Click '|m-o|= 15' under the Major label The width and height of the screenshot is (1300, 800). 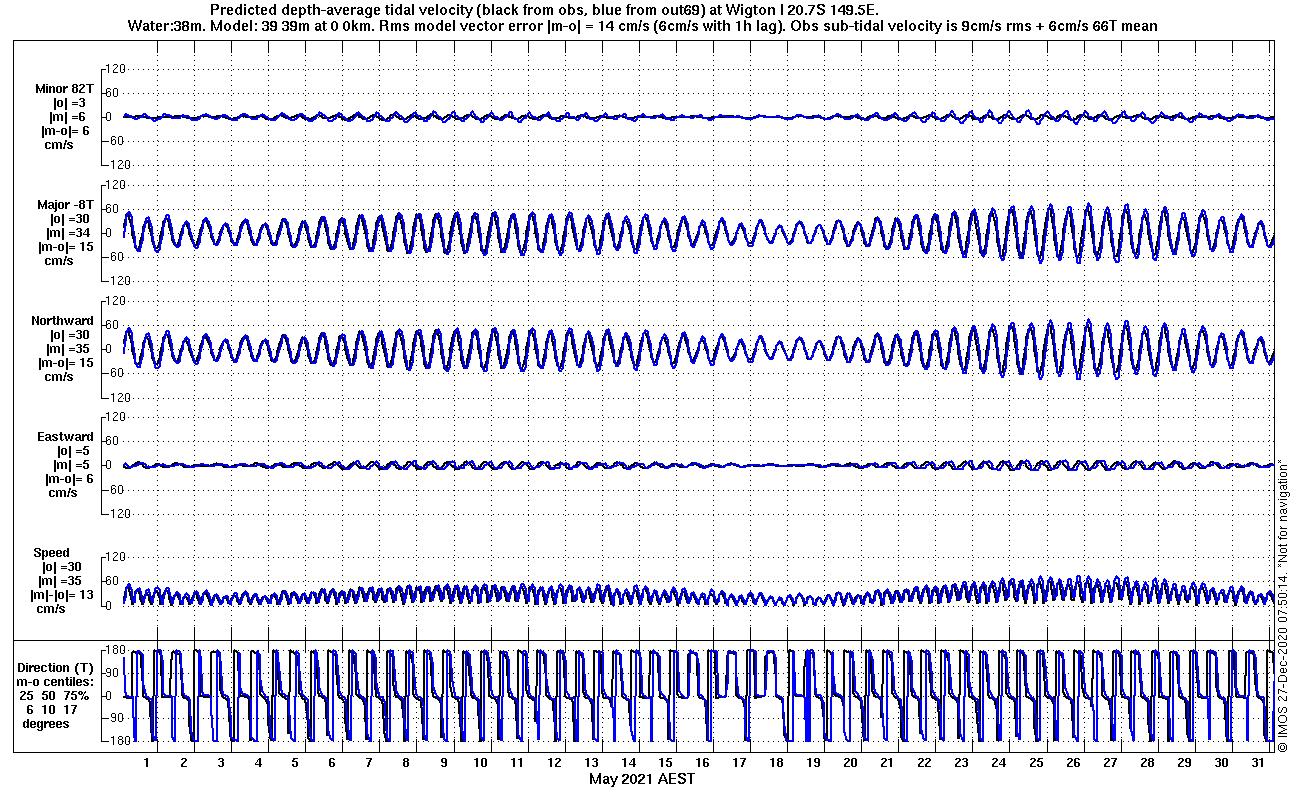[x=66, y=247]
